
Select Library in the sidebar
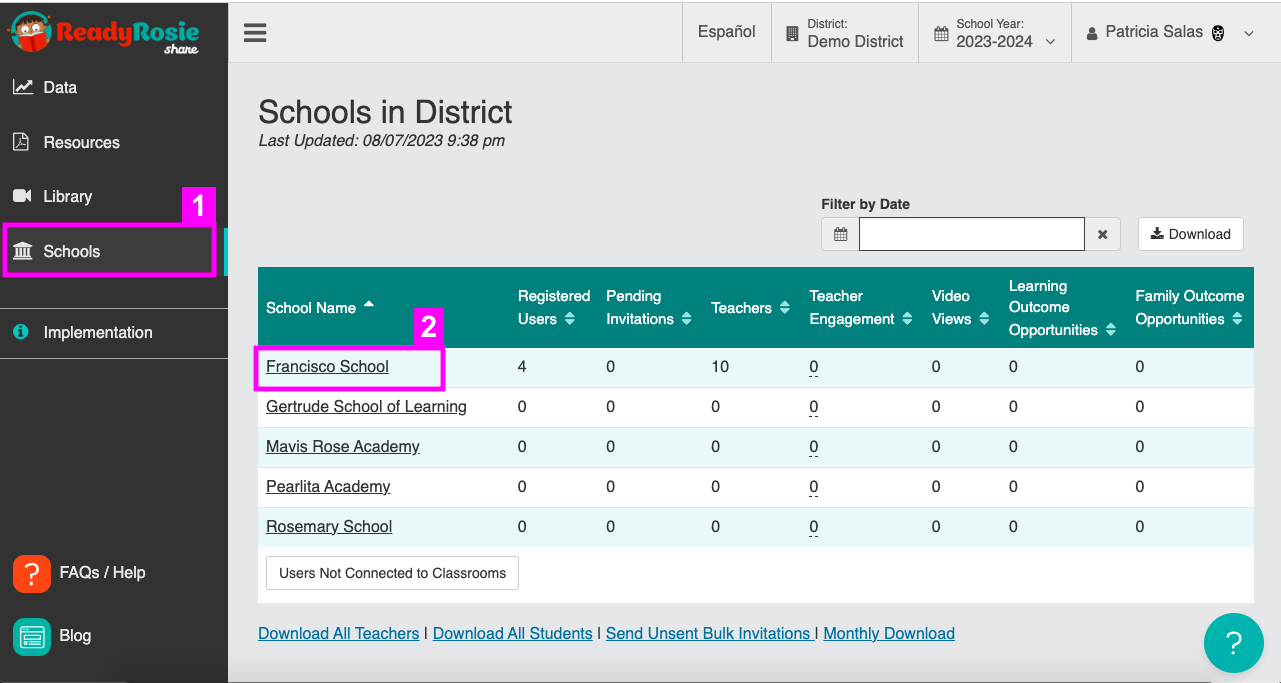67,196
